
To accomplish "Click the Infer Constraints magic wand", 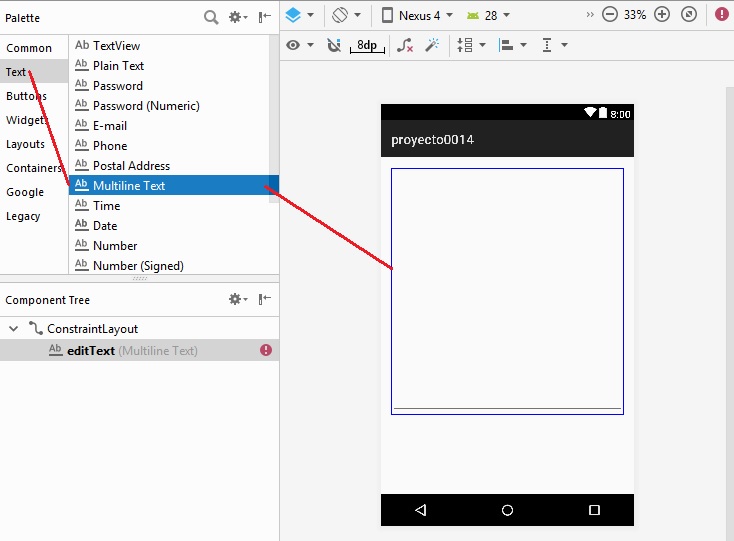I will [x=432, y=45].
